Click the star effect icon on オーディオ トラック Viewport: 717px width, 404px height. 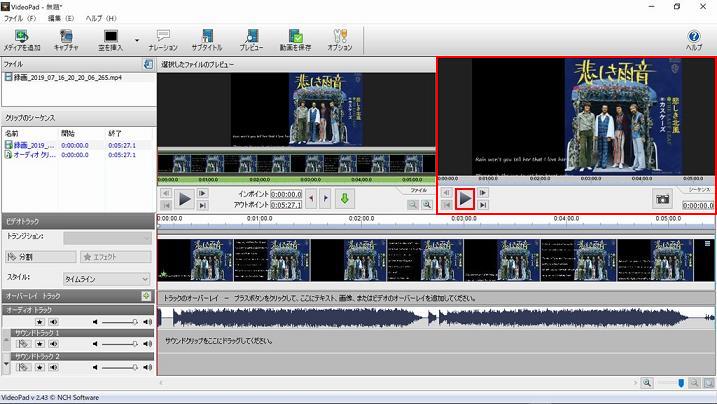pyautogui.click(x=40, y=322)
